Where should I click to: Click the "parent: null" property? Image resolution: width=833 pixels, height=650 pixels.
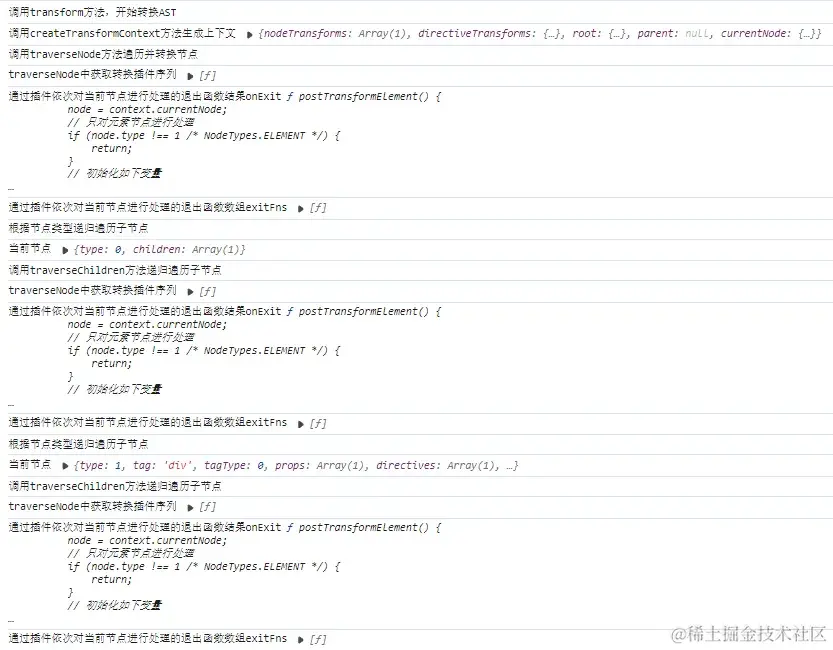click(x=675, y=33)
